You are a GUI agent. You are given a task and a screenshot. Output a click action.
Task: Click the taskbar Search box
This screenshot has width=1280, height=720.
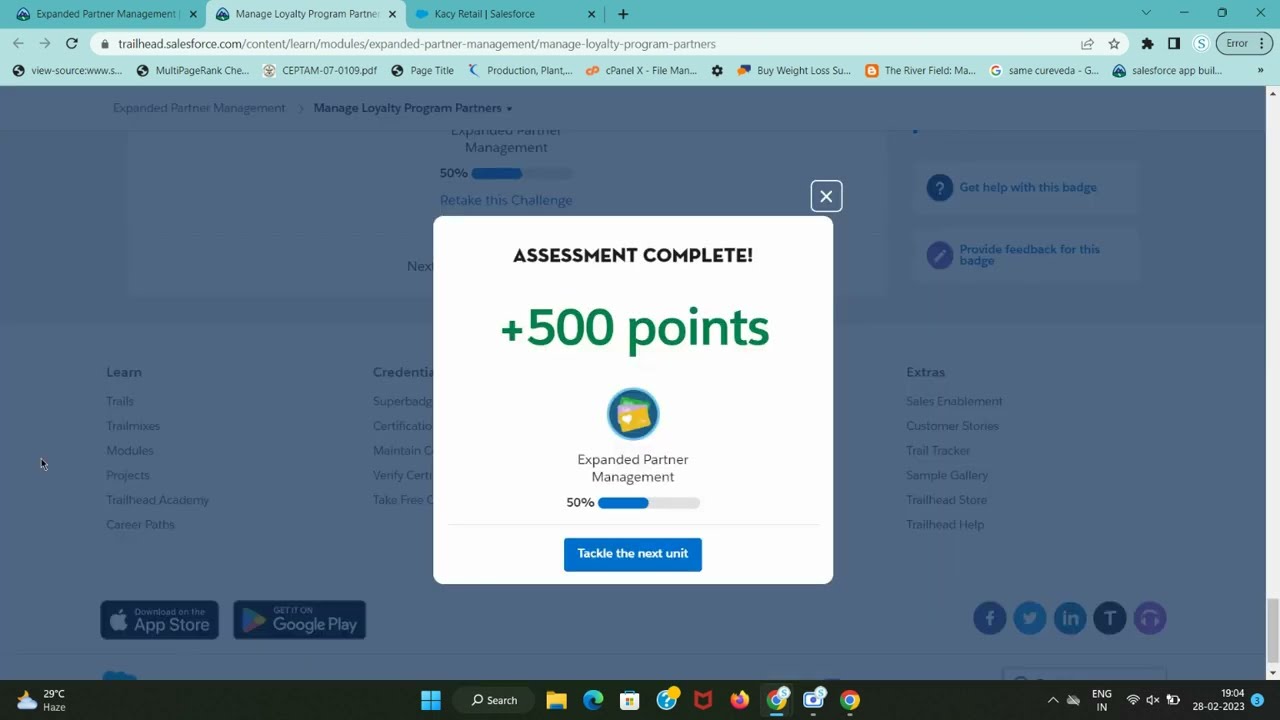coord(495,700)
